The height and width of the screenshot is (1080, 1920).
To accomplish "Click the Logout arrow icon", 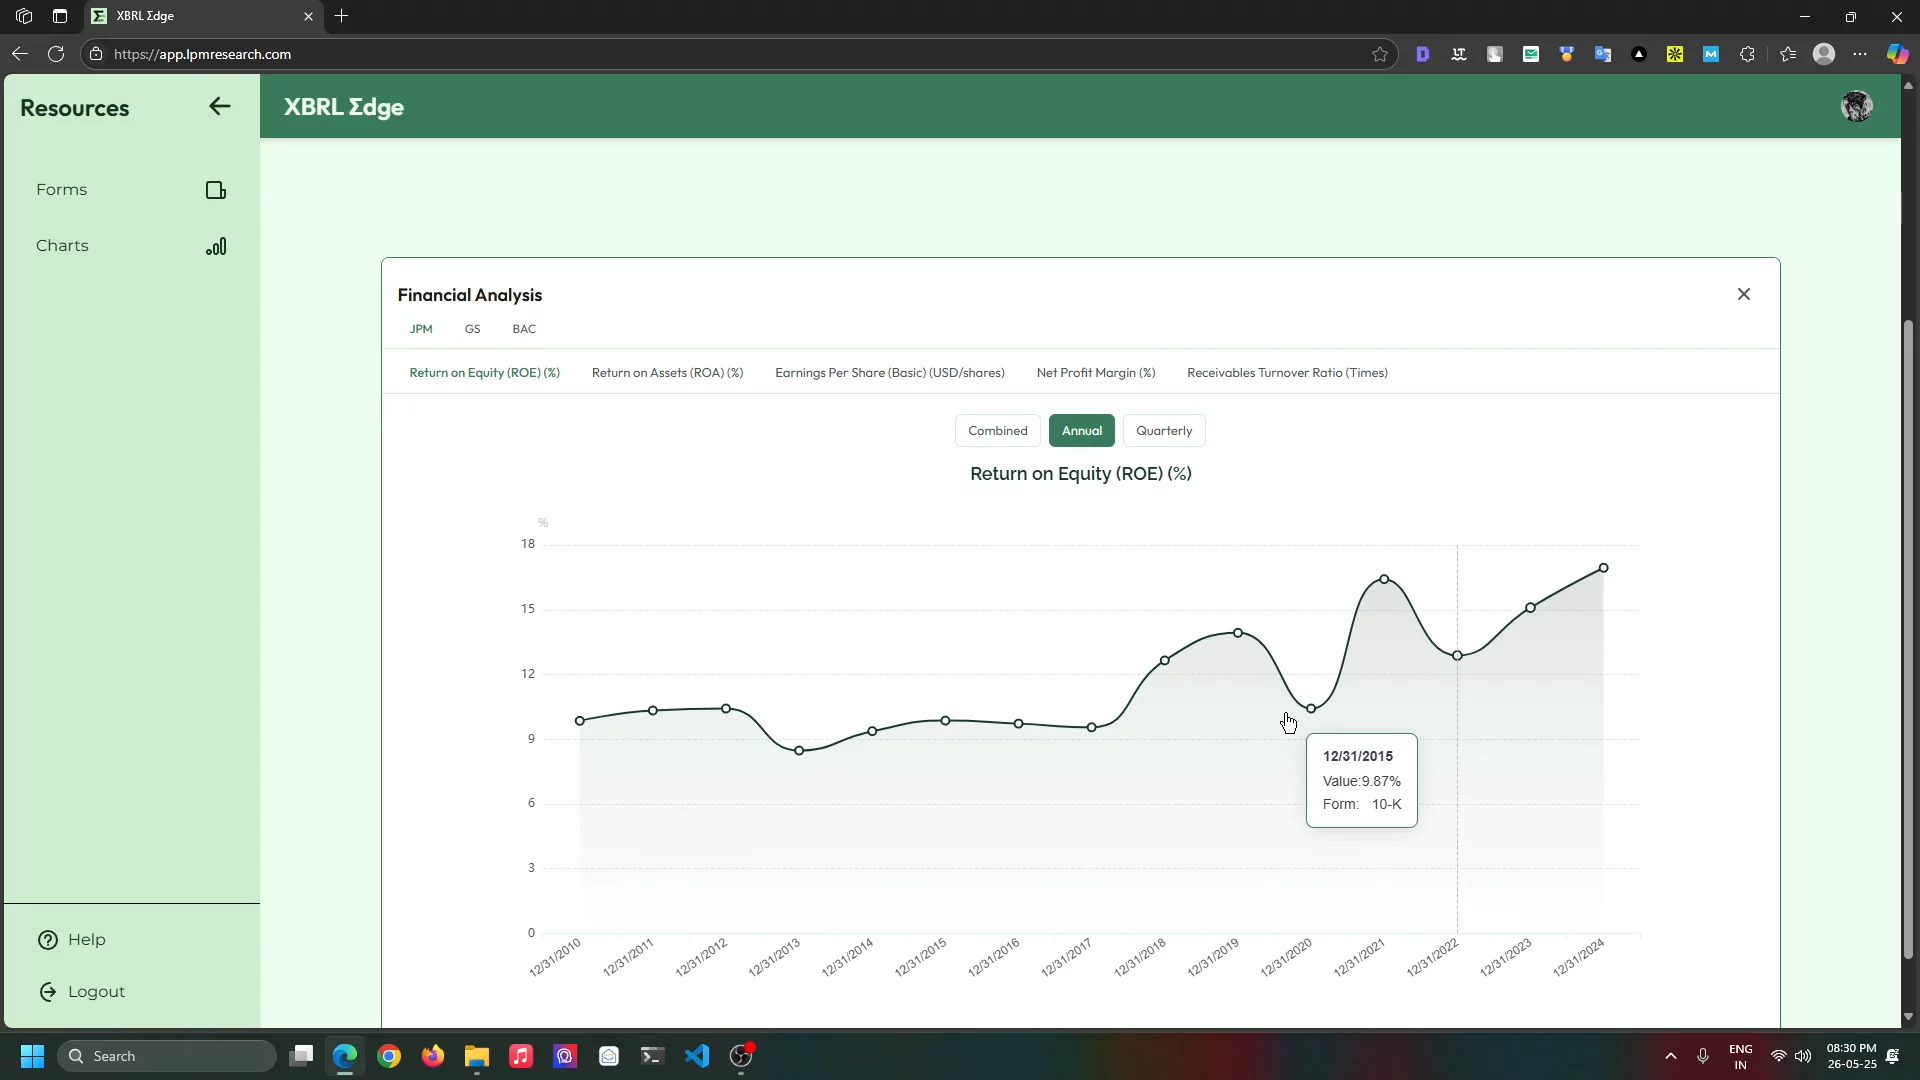I will coord(48,992).
